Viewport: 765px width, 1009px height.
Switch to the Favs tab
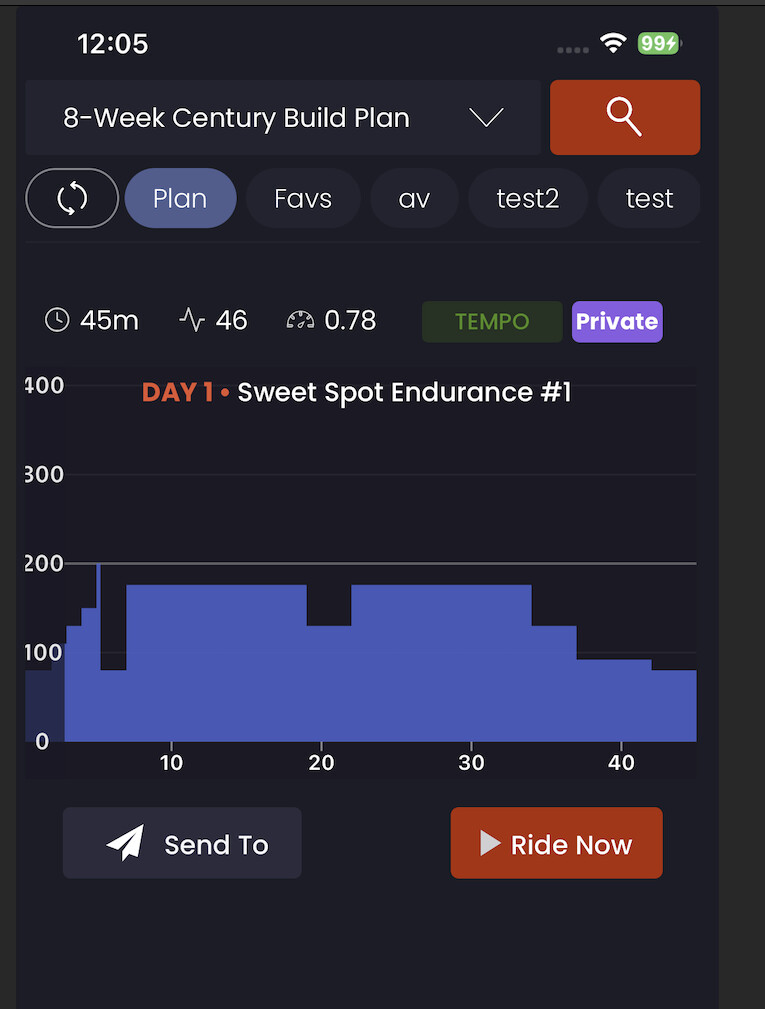point(303,198)
